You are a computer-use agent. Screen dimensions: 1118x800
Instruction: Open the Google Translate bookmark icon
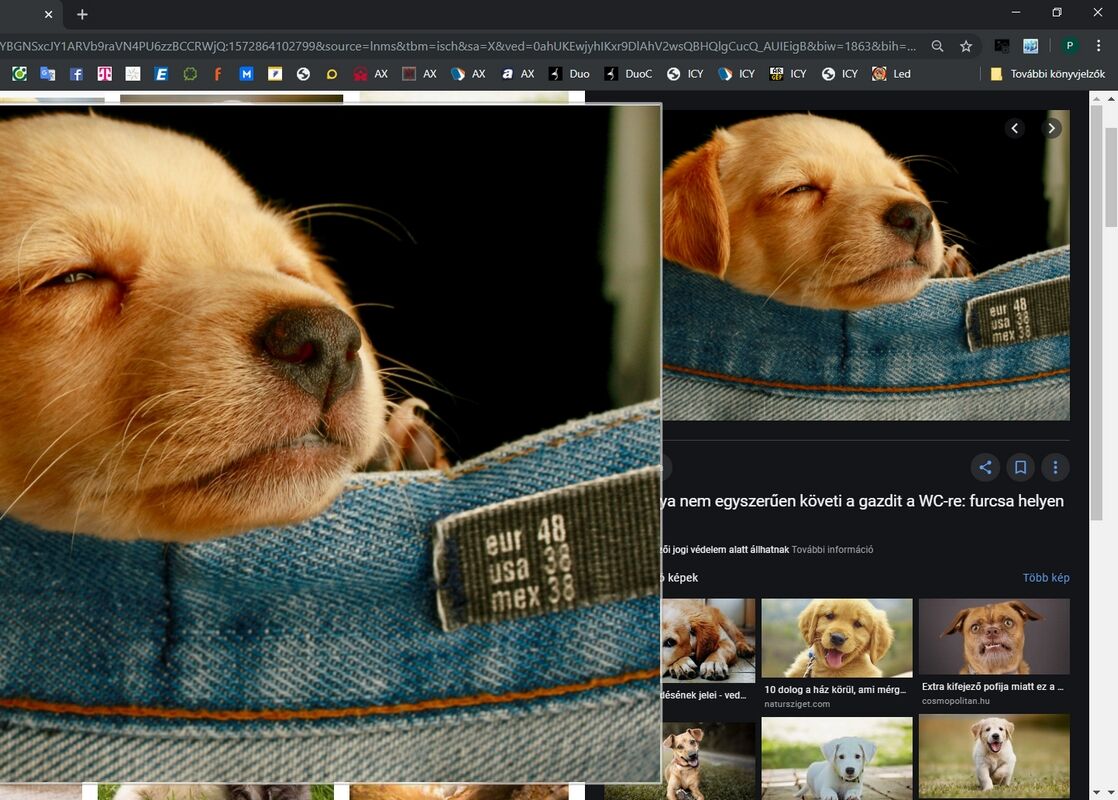[48, 73]
